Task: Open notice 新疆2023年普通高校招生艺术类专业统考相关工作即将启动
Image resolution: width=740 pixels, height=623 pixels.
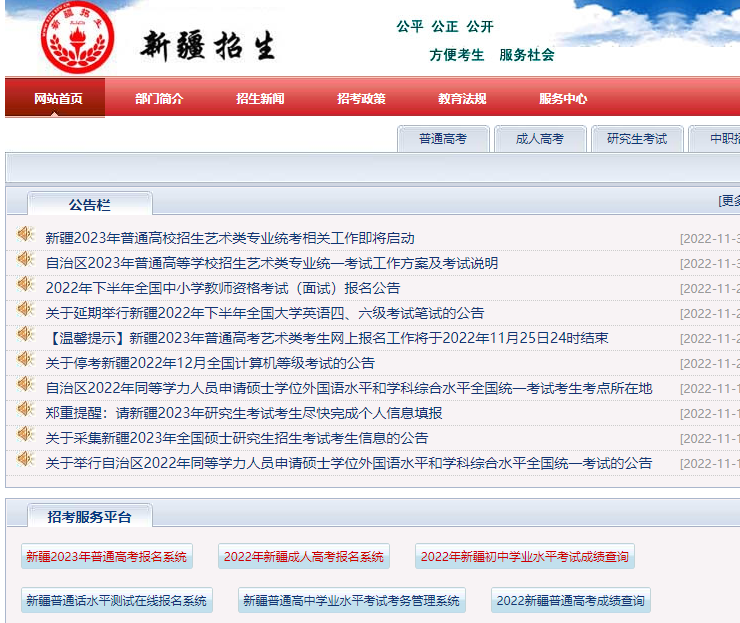Action: click(230, 238)
